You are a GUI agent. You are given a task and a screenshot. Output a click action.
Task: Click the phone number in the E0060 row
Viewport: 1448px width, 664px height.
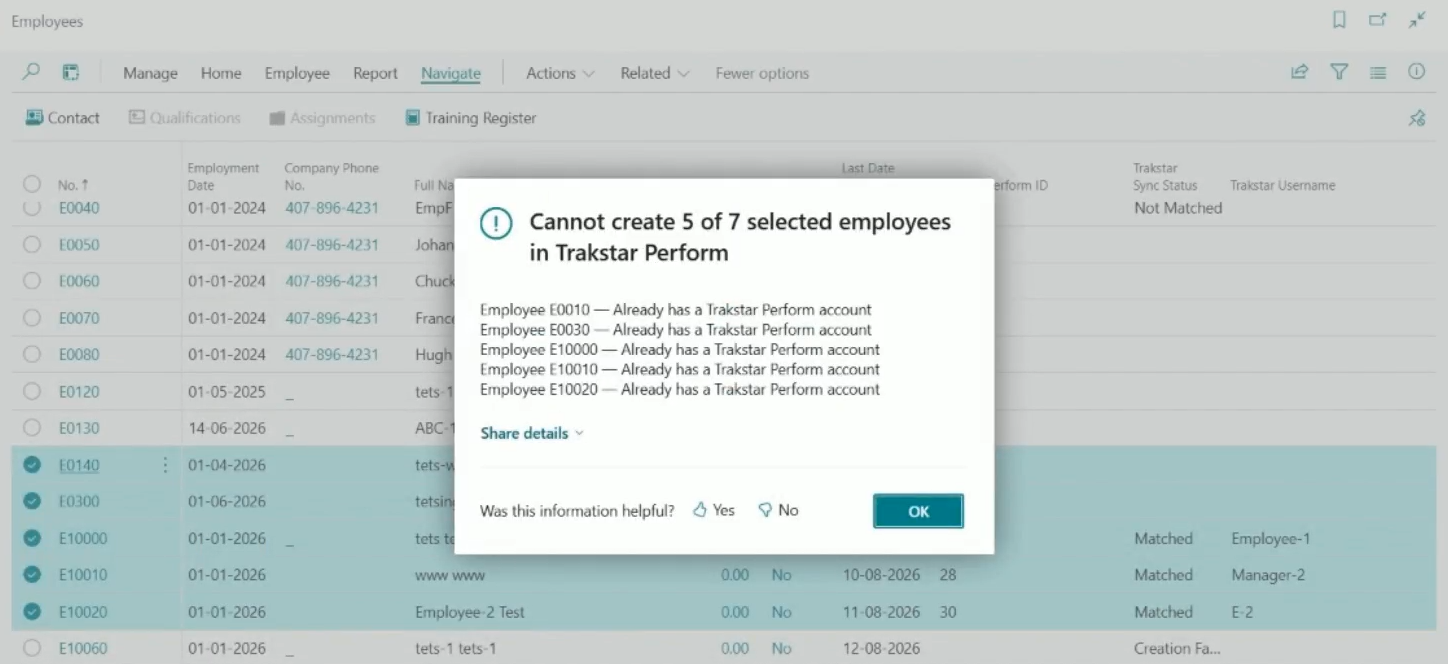[x=332, y=281]
